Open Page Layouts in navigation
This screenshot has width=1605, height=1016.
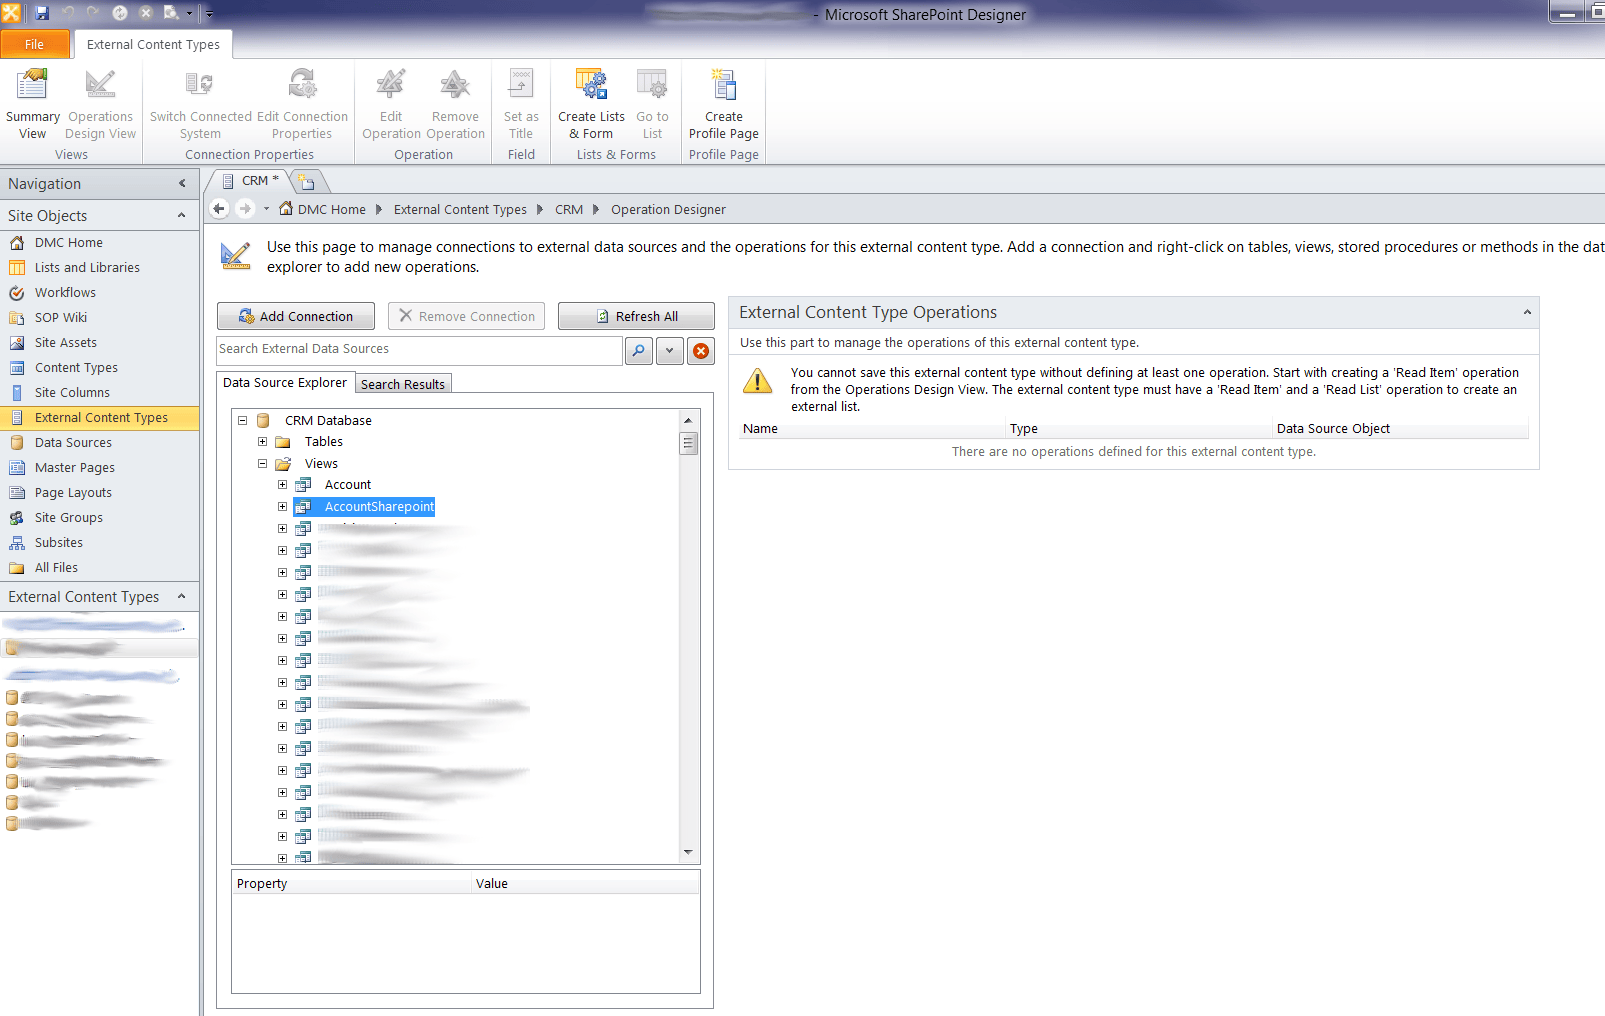point(73,493)
